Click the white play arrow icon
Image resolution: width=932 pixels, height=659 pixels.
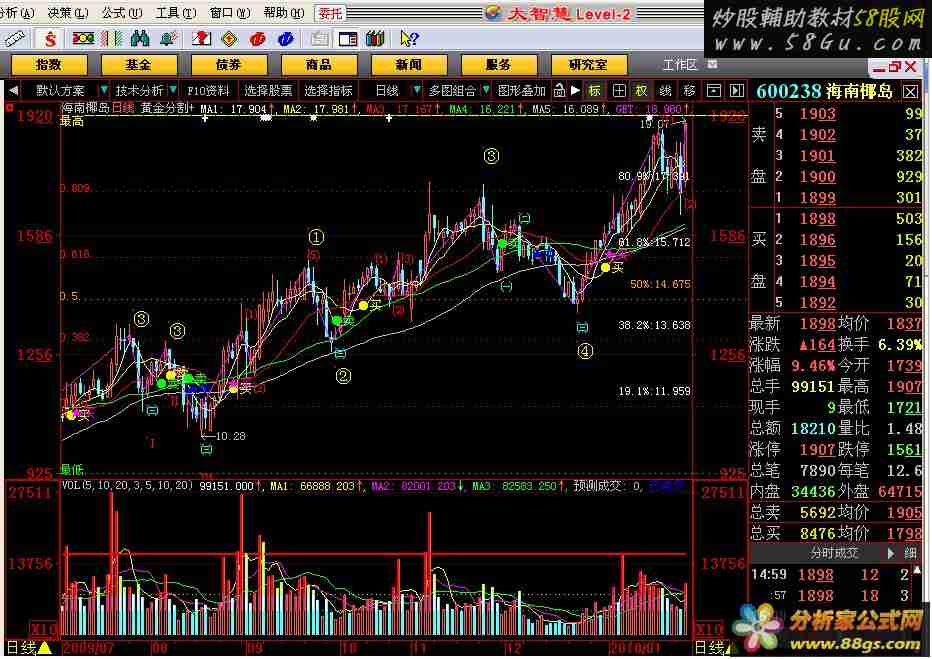(x=575, y=90)
